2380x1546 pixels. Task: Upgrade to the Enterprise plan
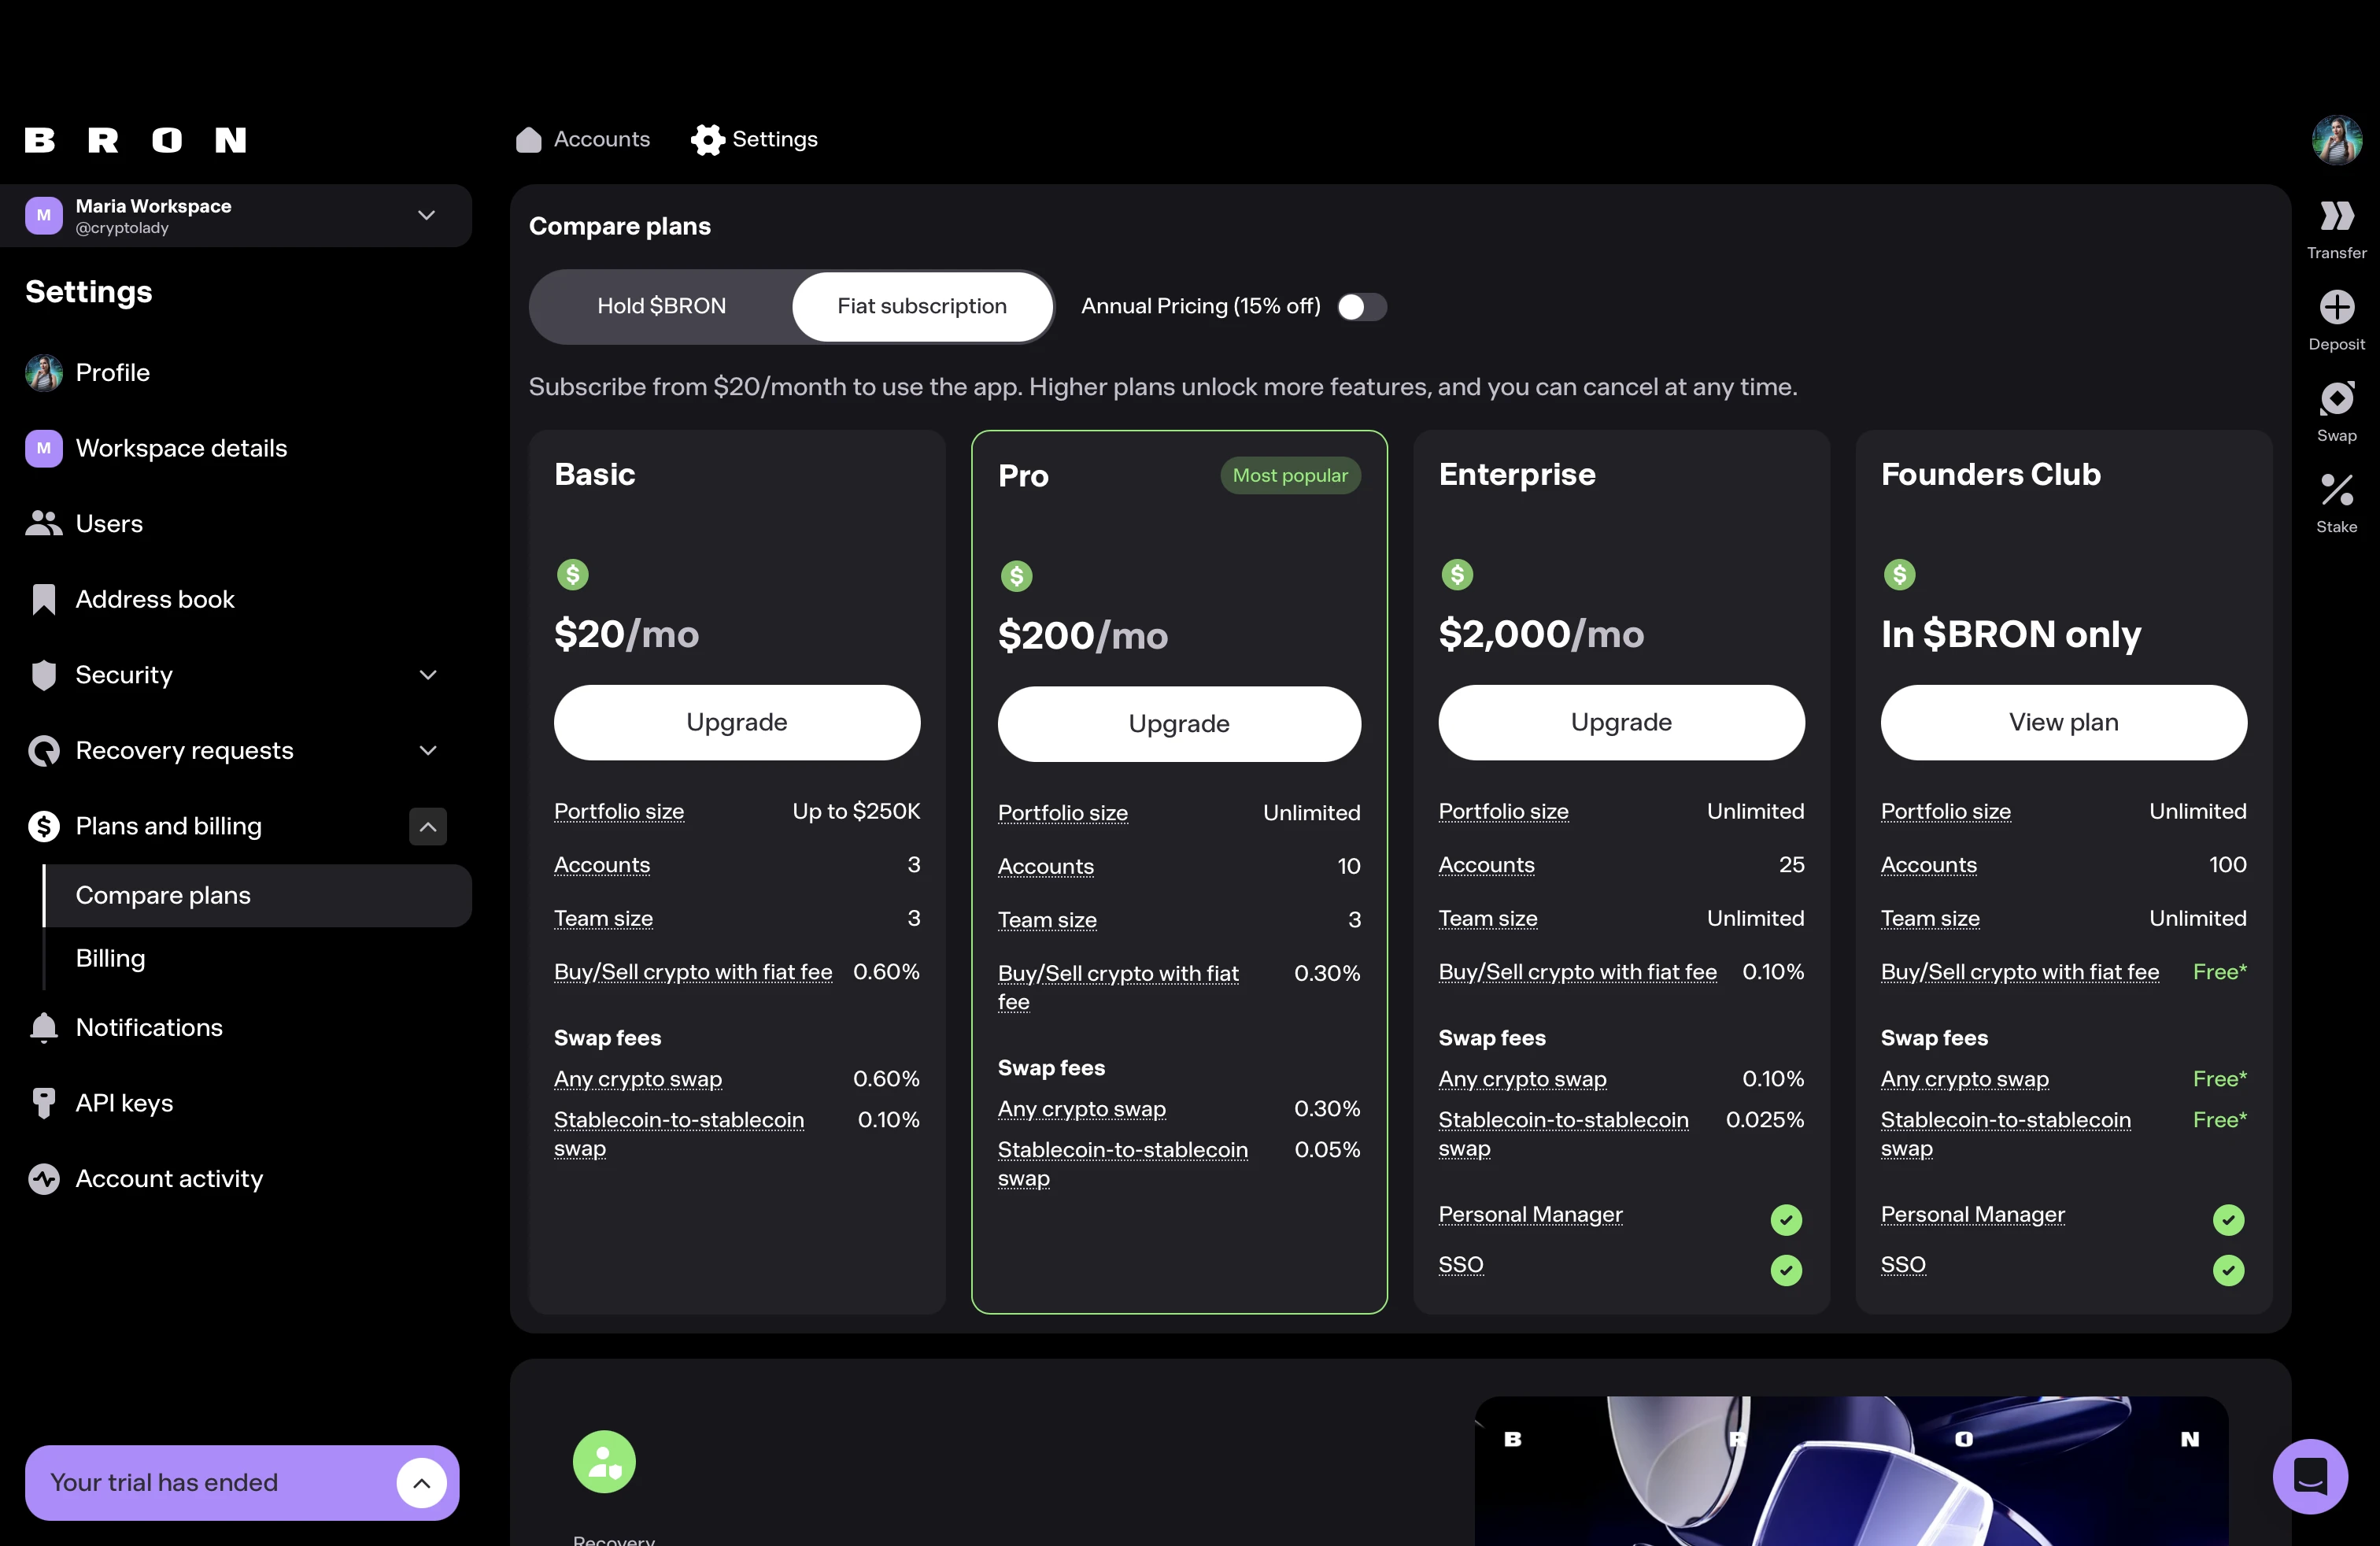pyautogui.click(x=1621, y=722)
